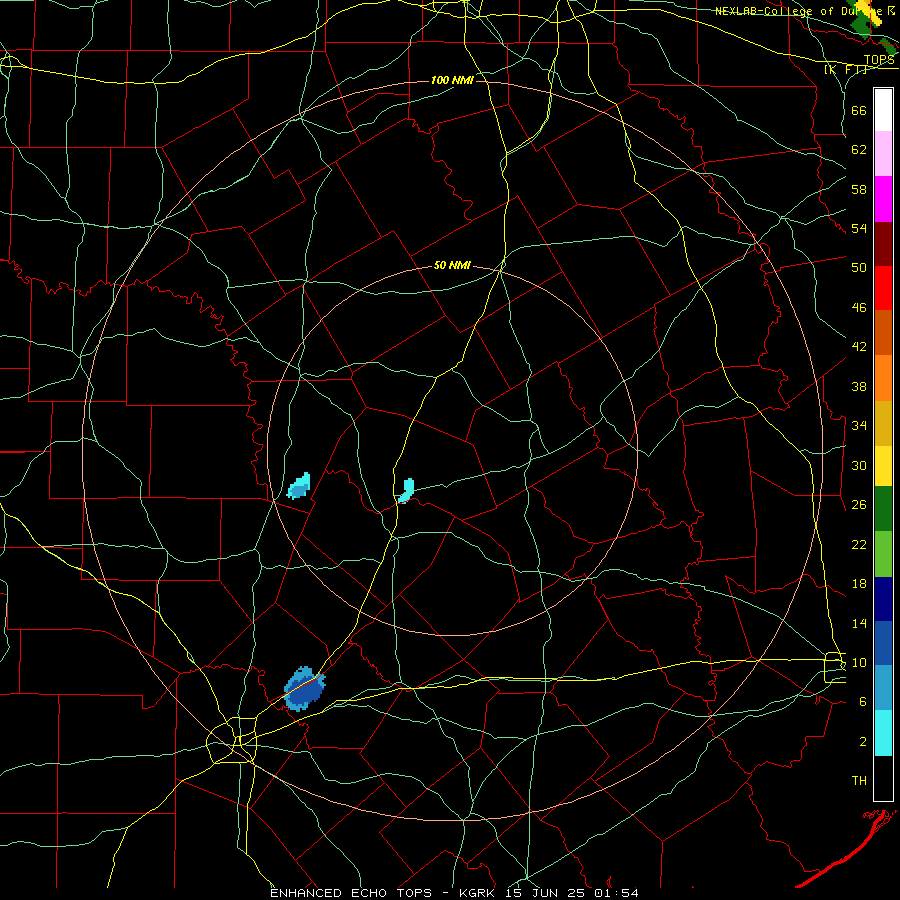Click the legend value 66

859,110
